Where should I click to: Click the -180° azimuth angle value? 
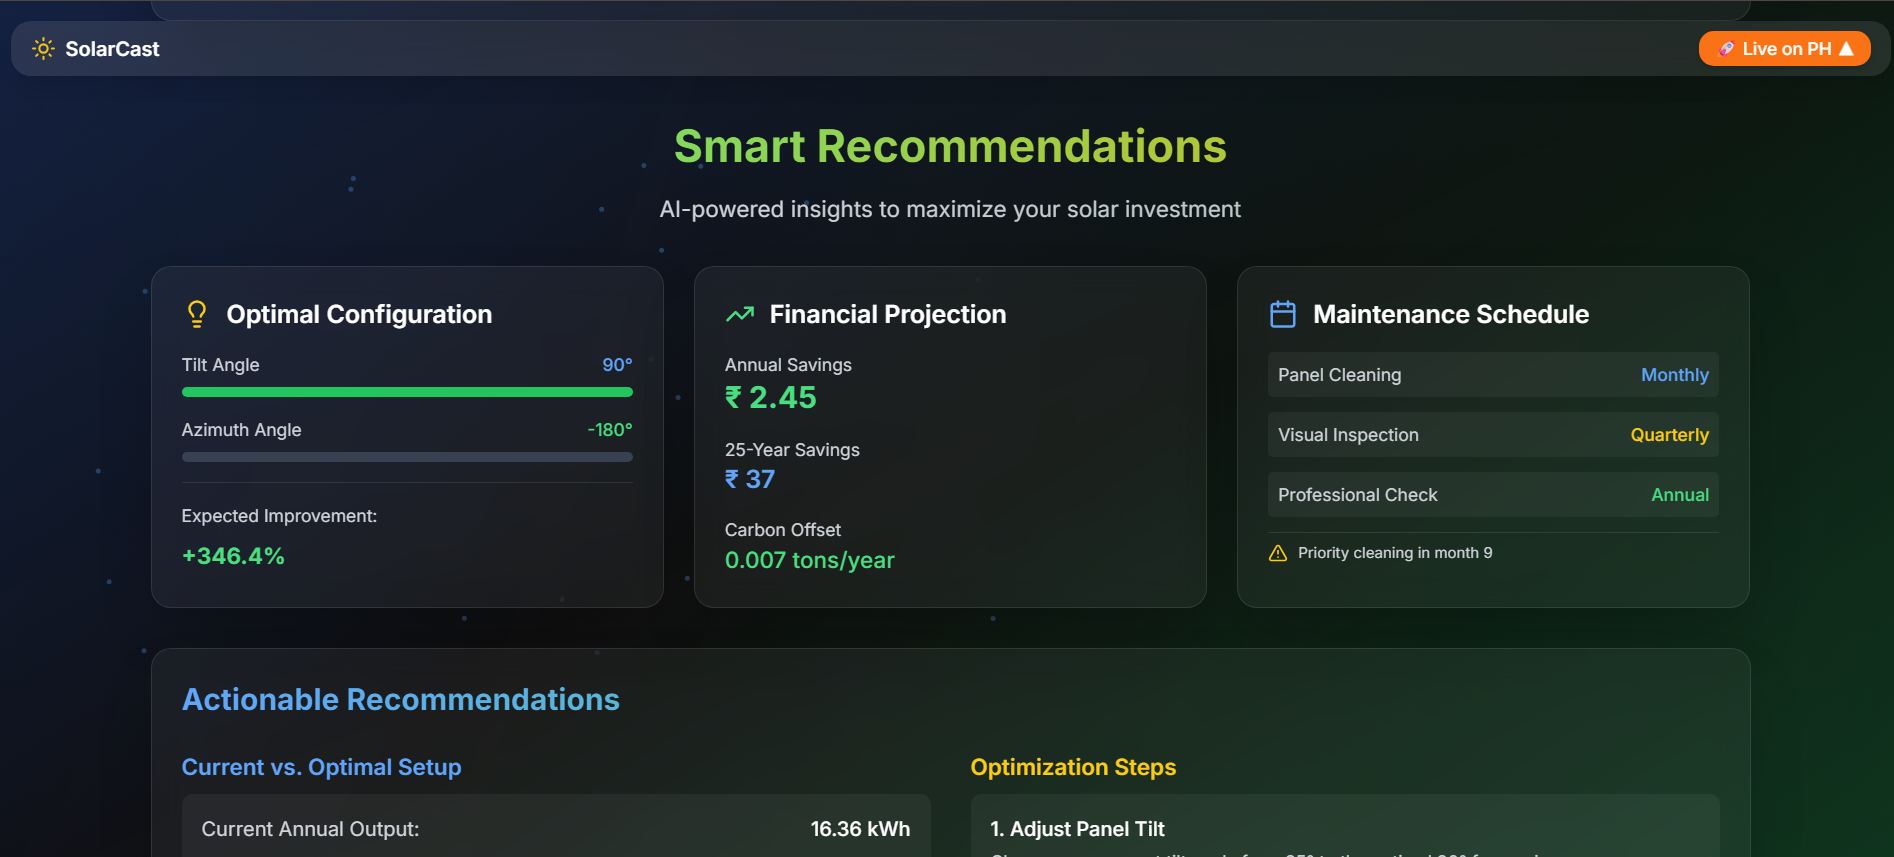(610, 430)
